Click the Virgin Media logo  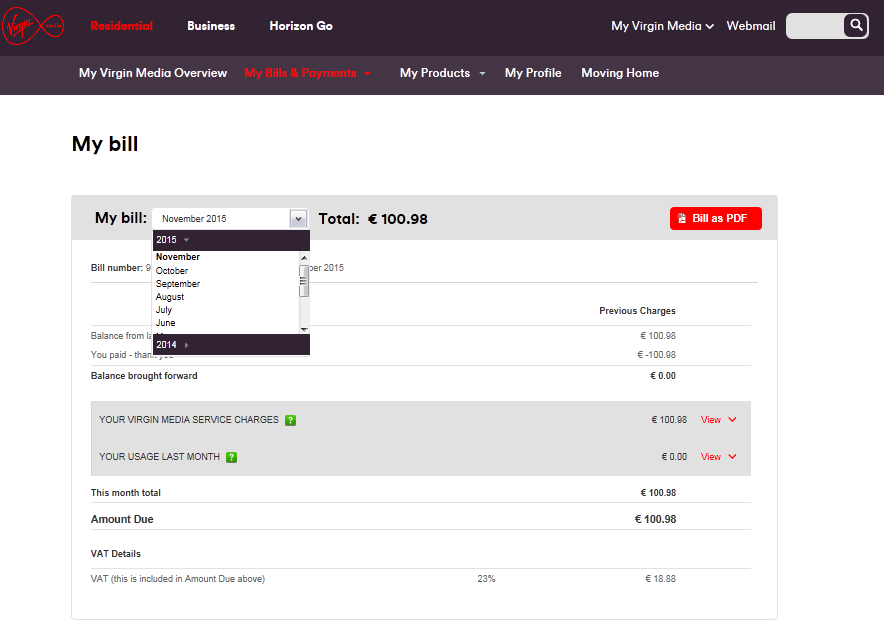[x=33, y=26]
